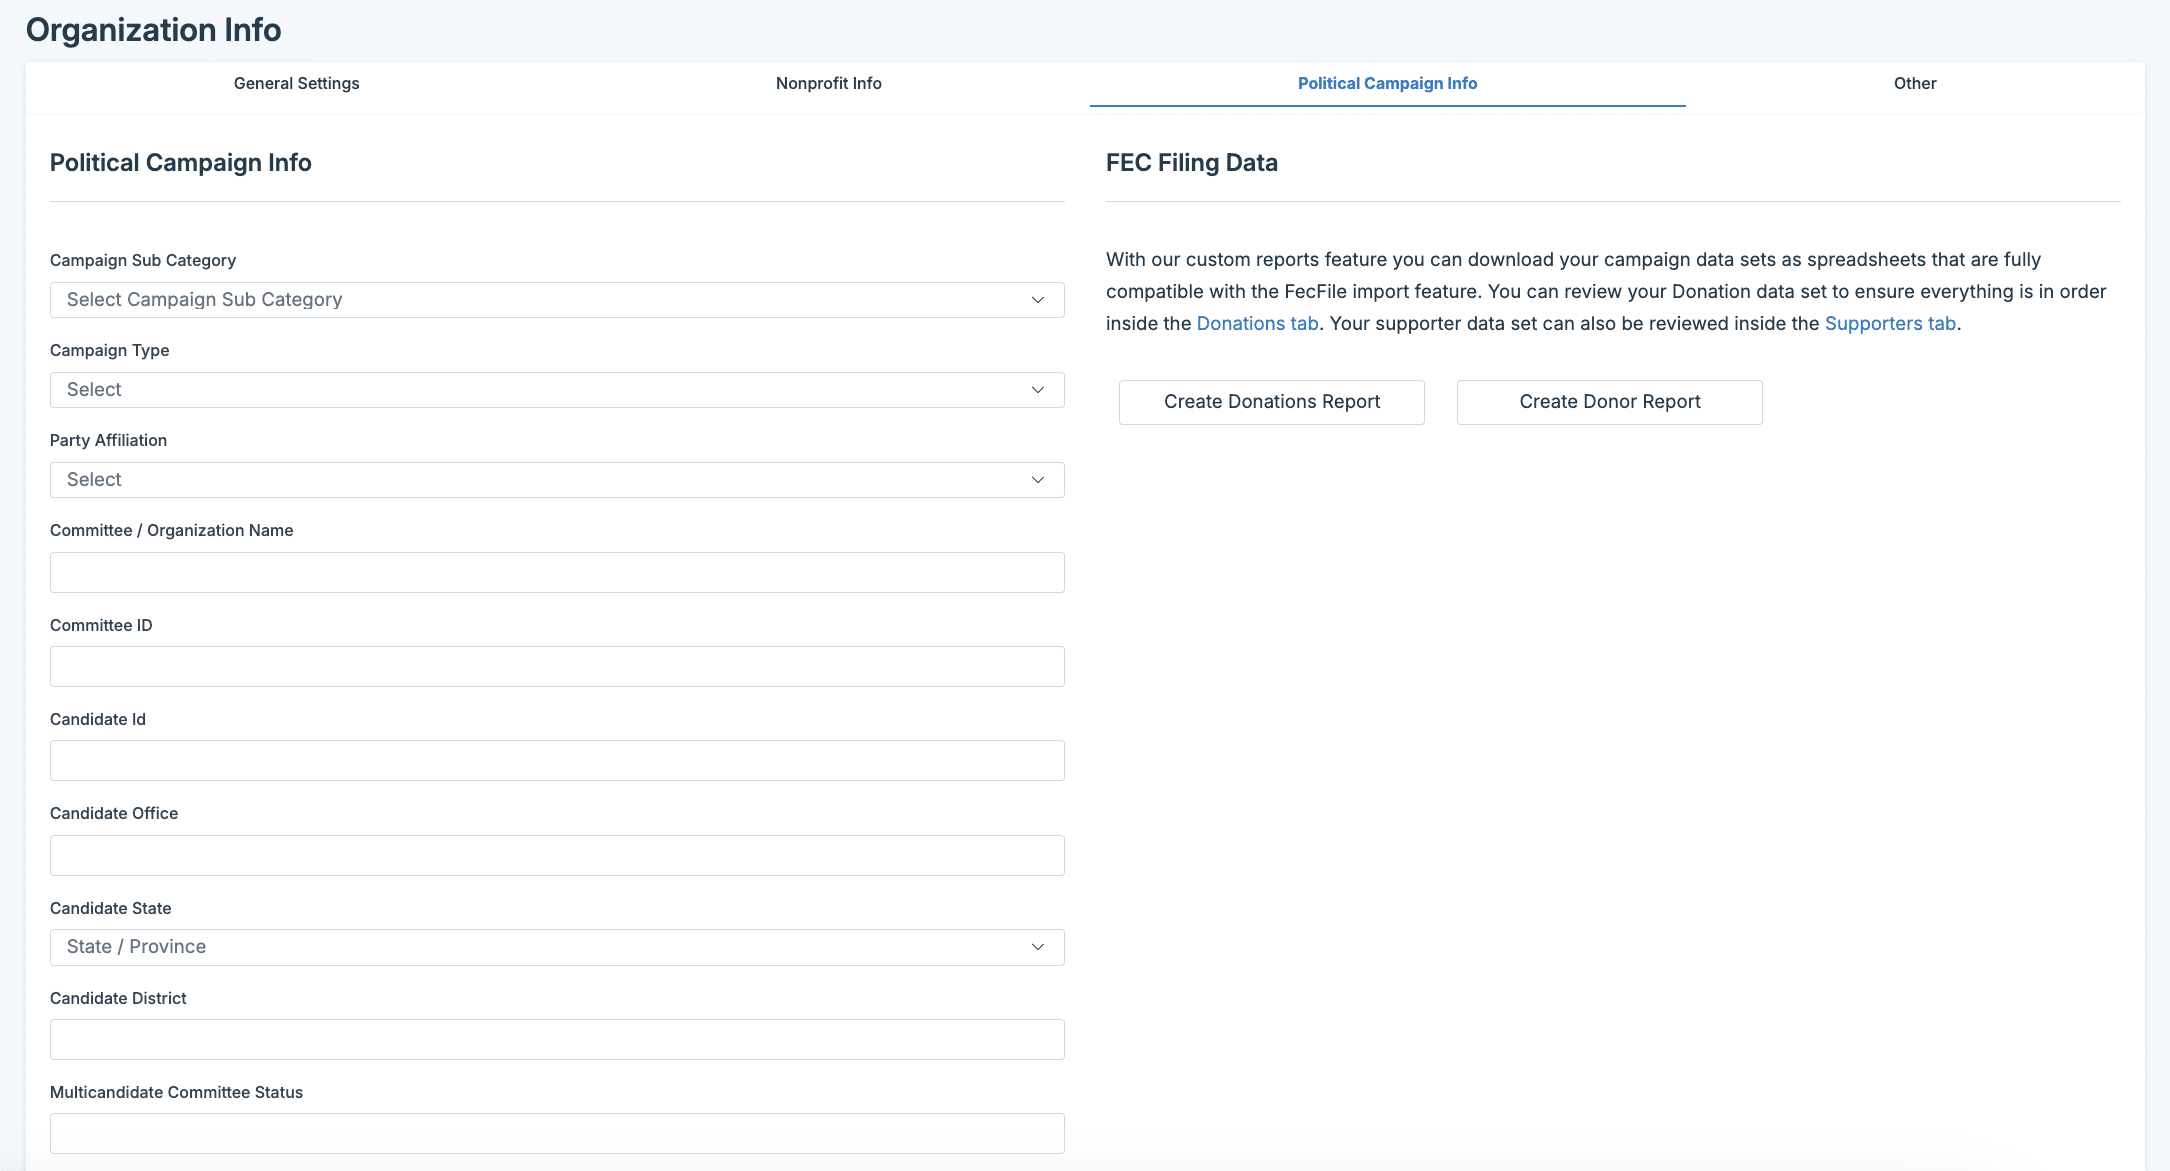This screenshot has width=2170, height=1171.
Task: Switch to the General Settings tab
Action: [296, 84]
